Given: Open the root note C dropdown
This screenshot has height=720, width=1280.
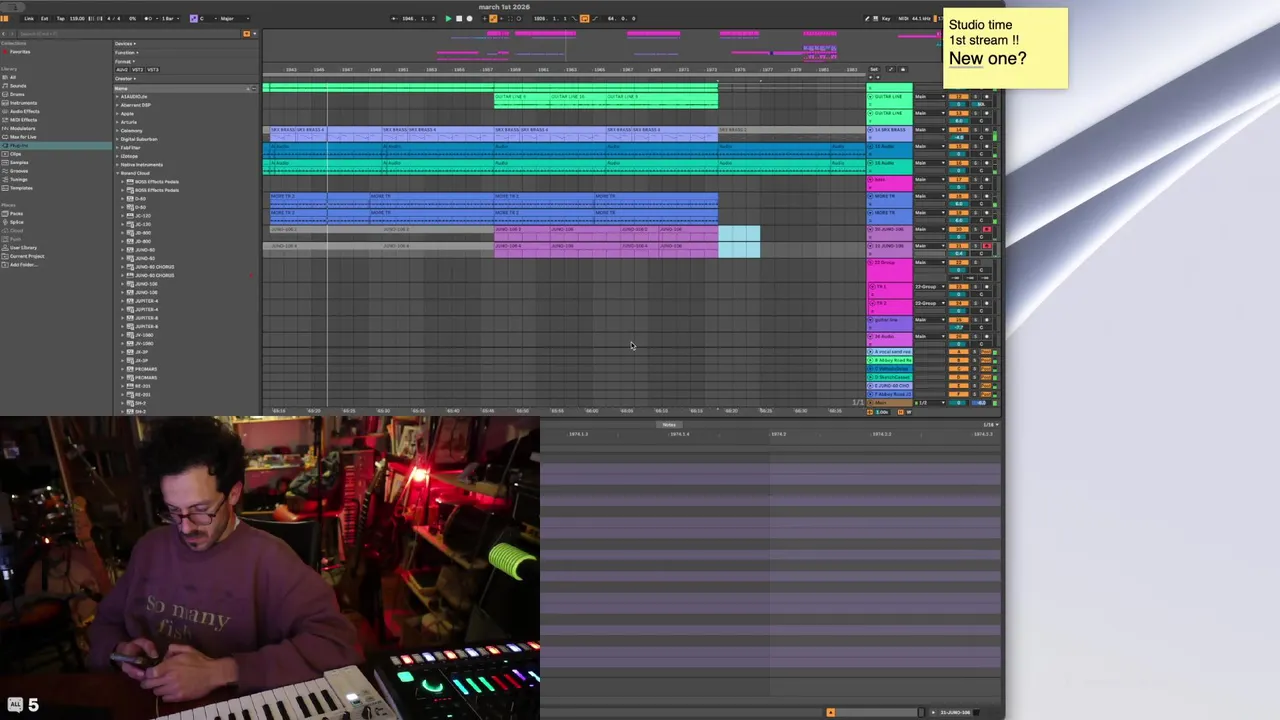Looking at the screenshot, I should point(206,18).
